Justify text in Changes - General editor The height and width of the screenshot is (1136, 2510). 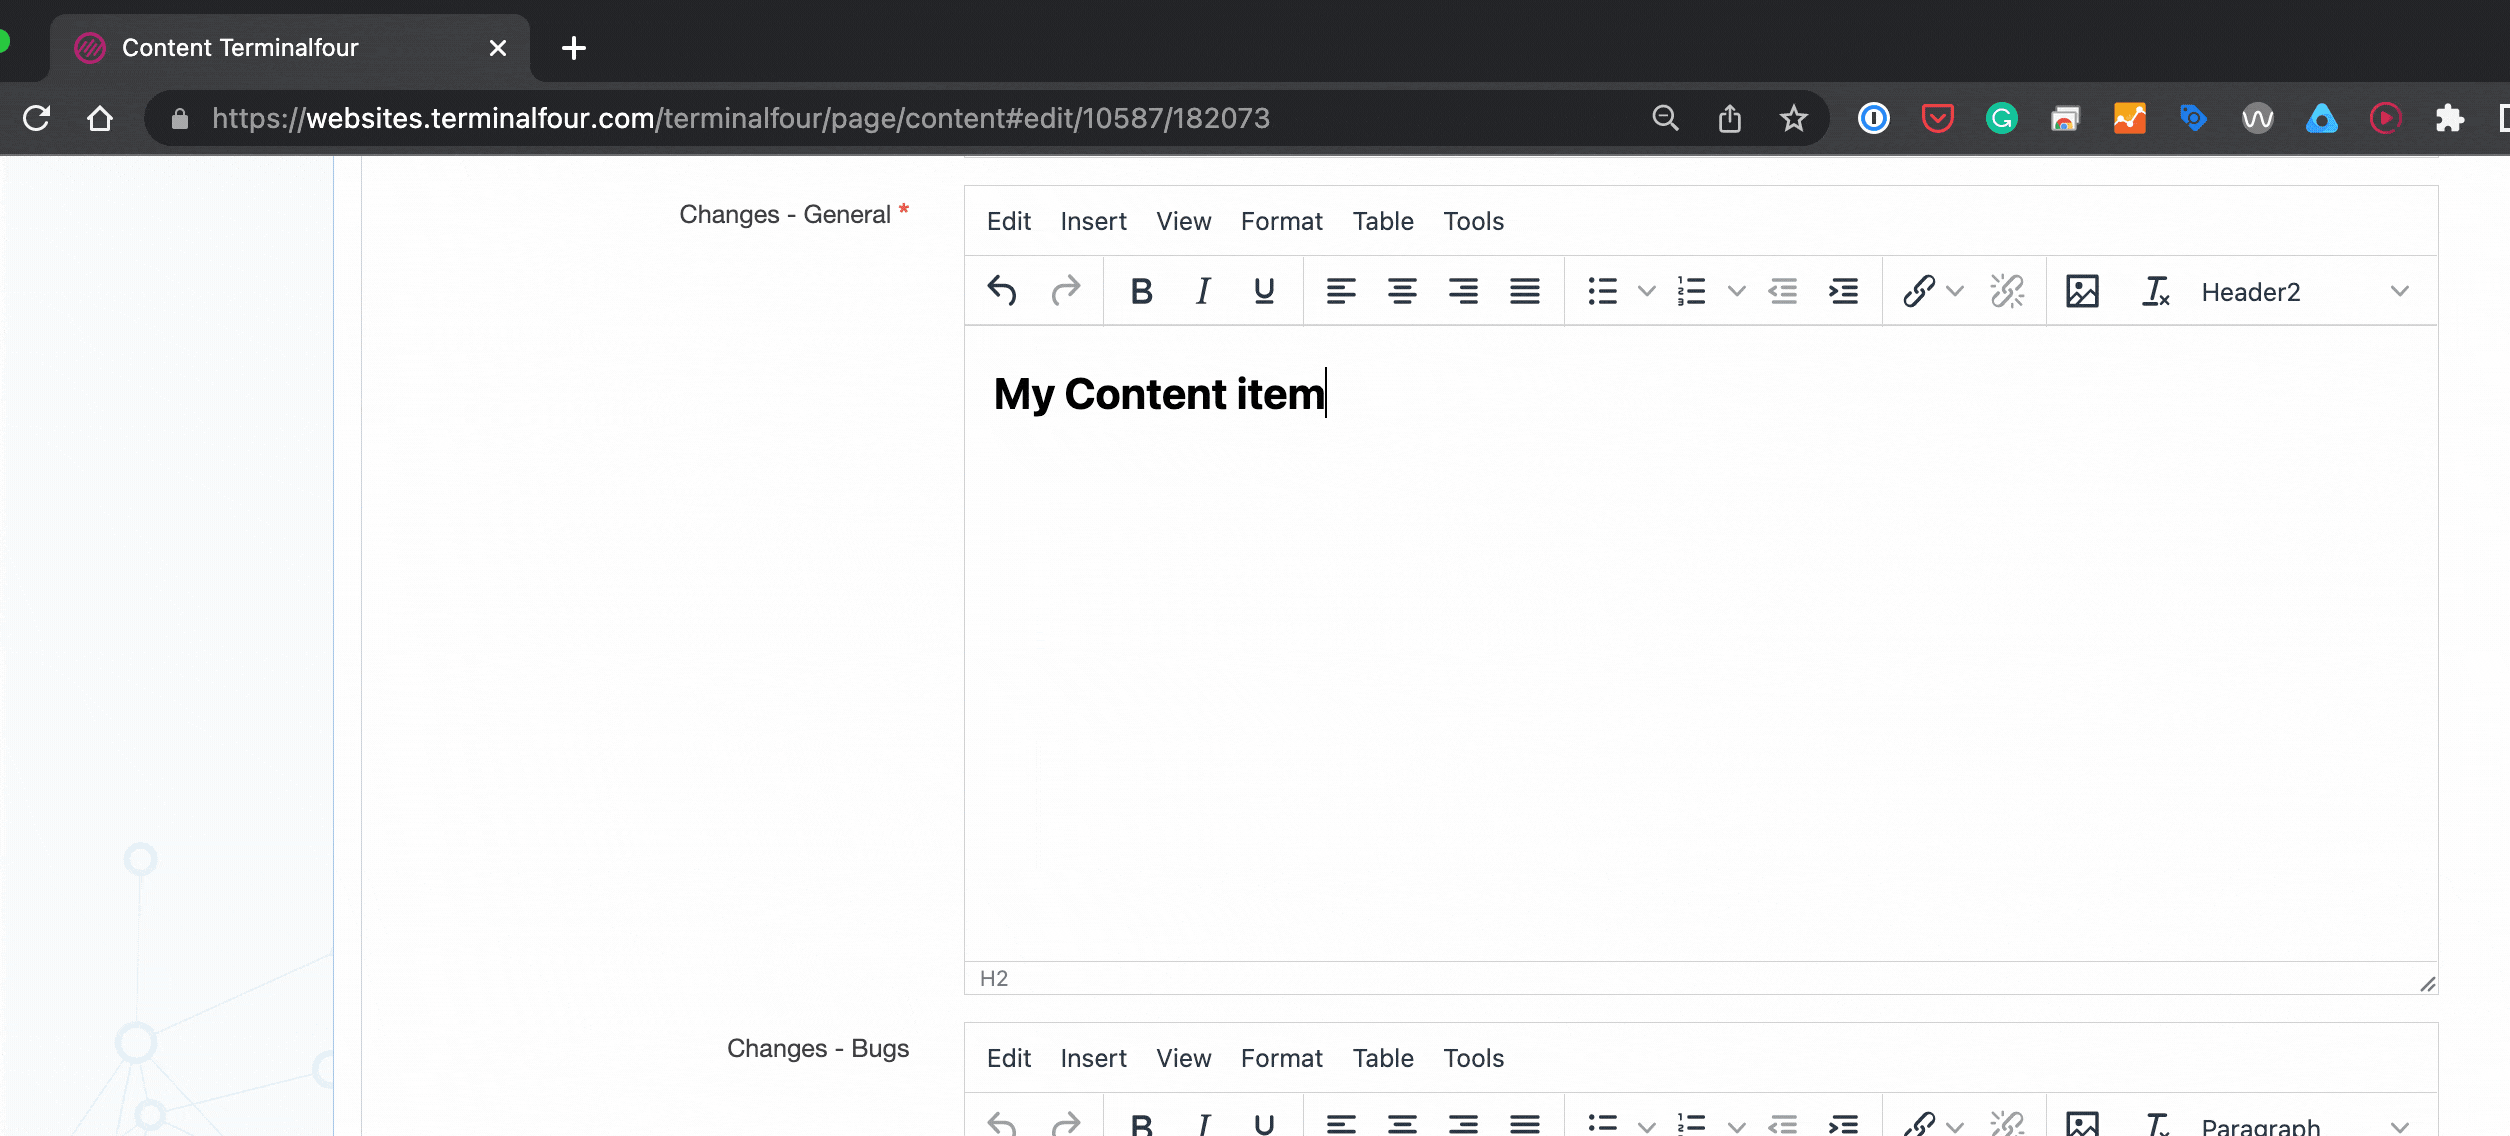(1525, 291)
